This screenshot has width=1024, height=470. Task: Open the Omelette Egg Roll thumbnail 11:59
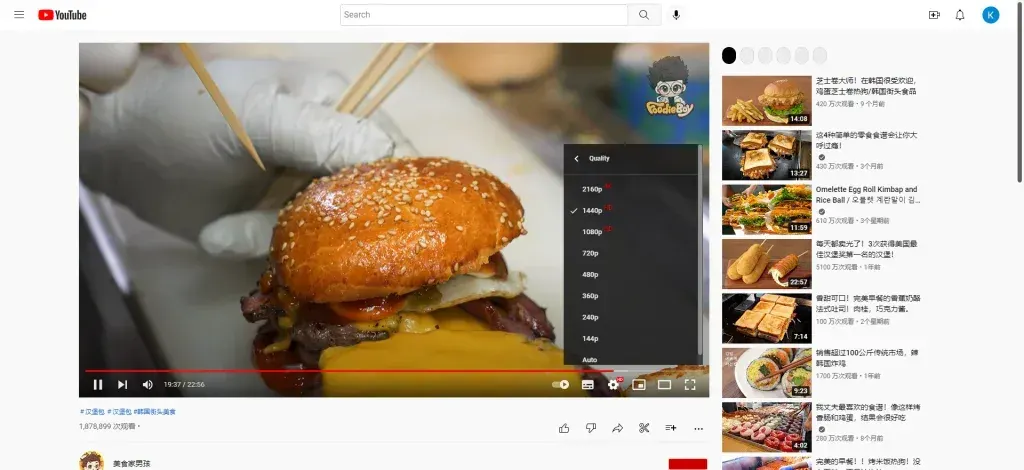point(767,210)
